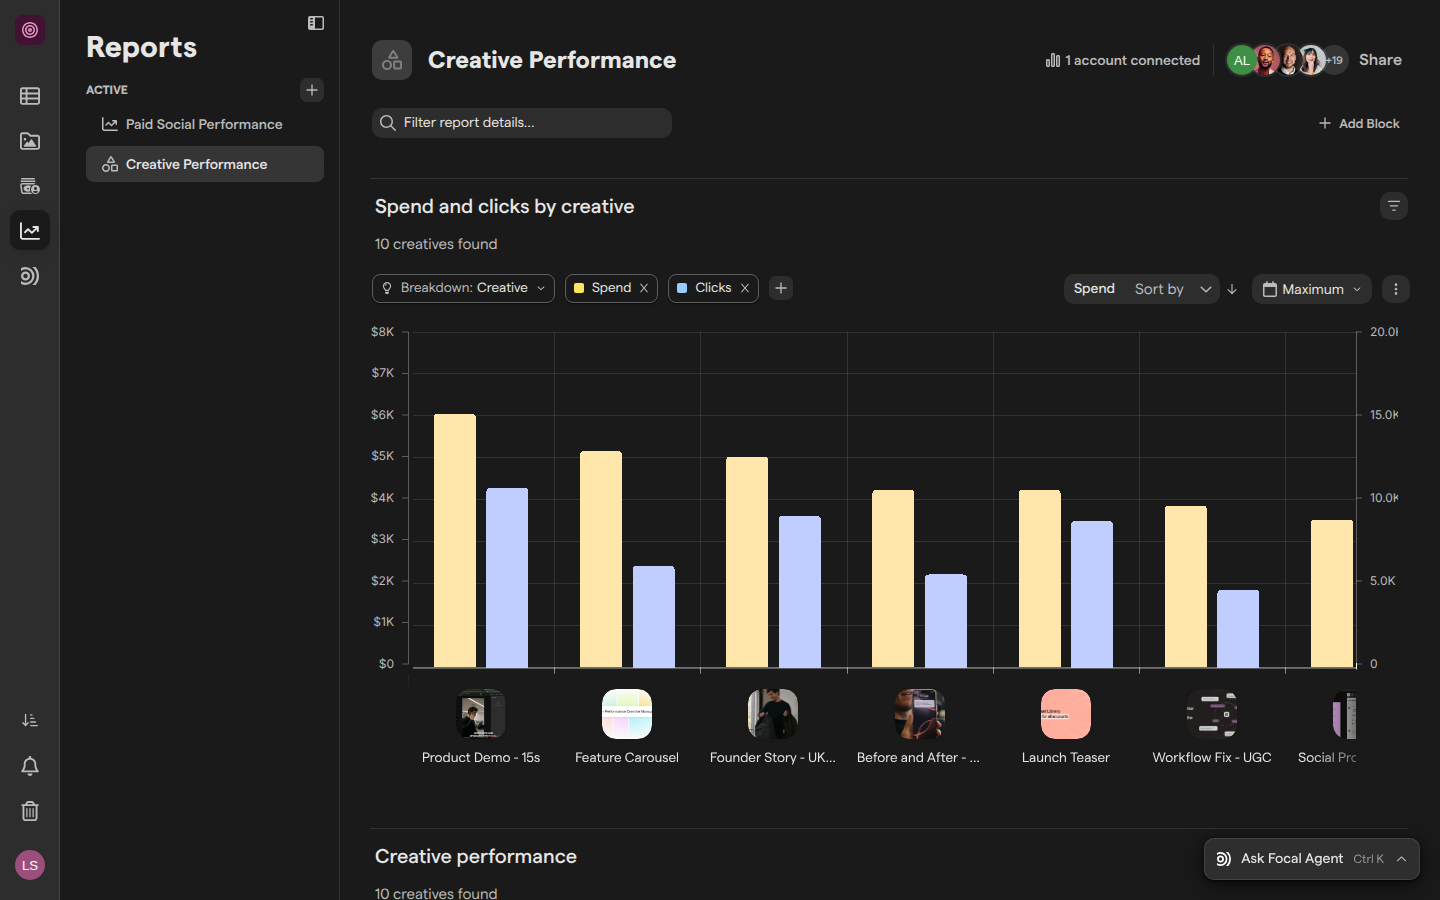The image size is (1440, 900).
Task: Open the Focal Agent icon in left rail
Action: (x=30, y=276)
